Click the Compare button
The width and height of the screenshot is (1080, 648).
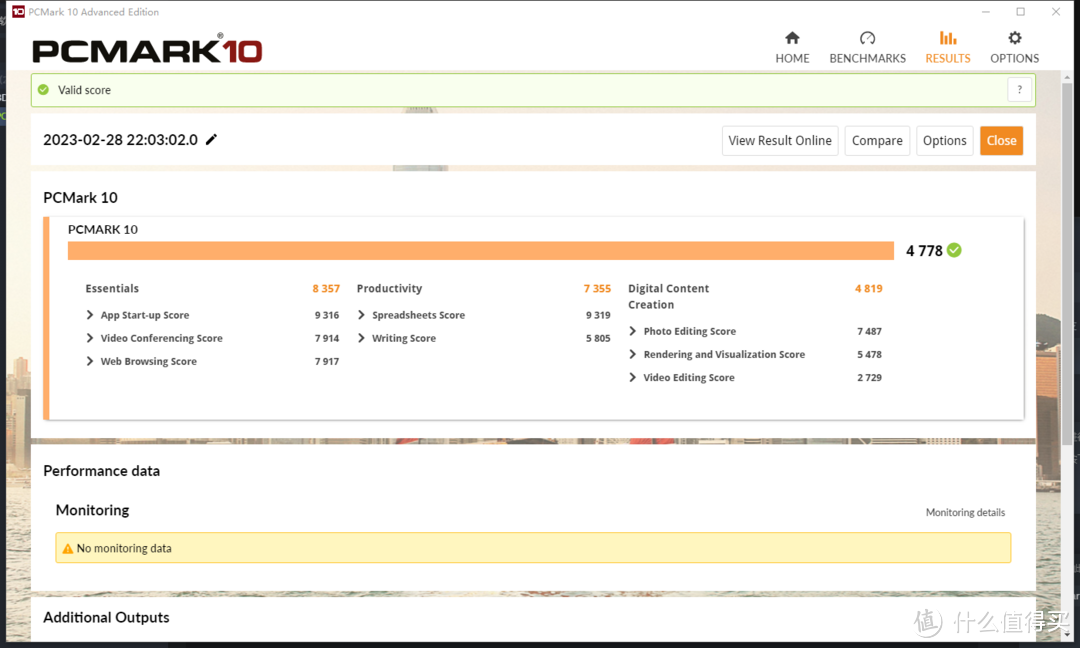click(877, 140)
